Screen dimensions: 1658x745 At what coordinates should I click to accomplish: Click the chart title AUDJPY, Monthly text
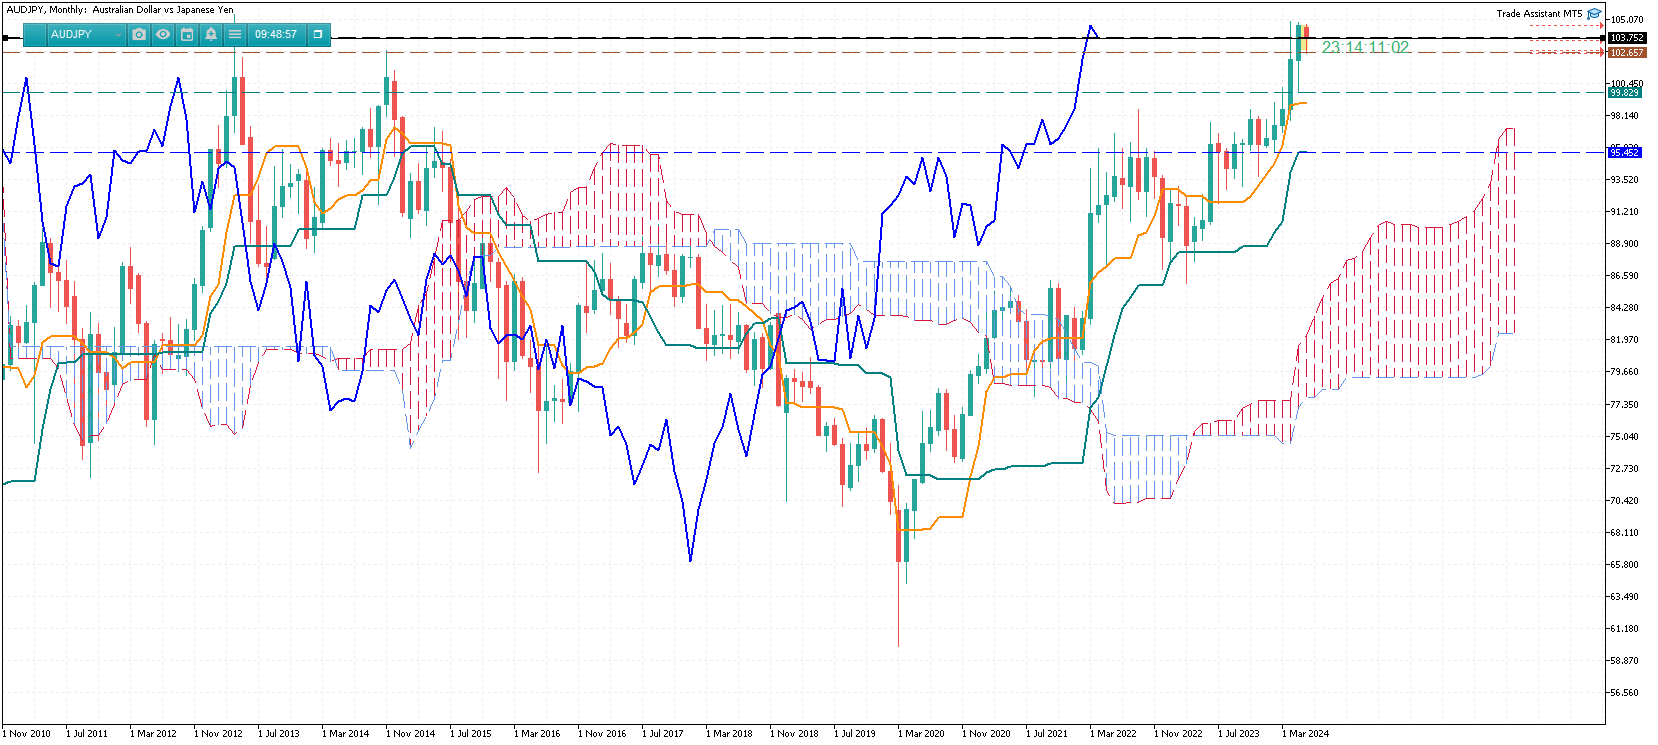(x=120, y=9)
